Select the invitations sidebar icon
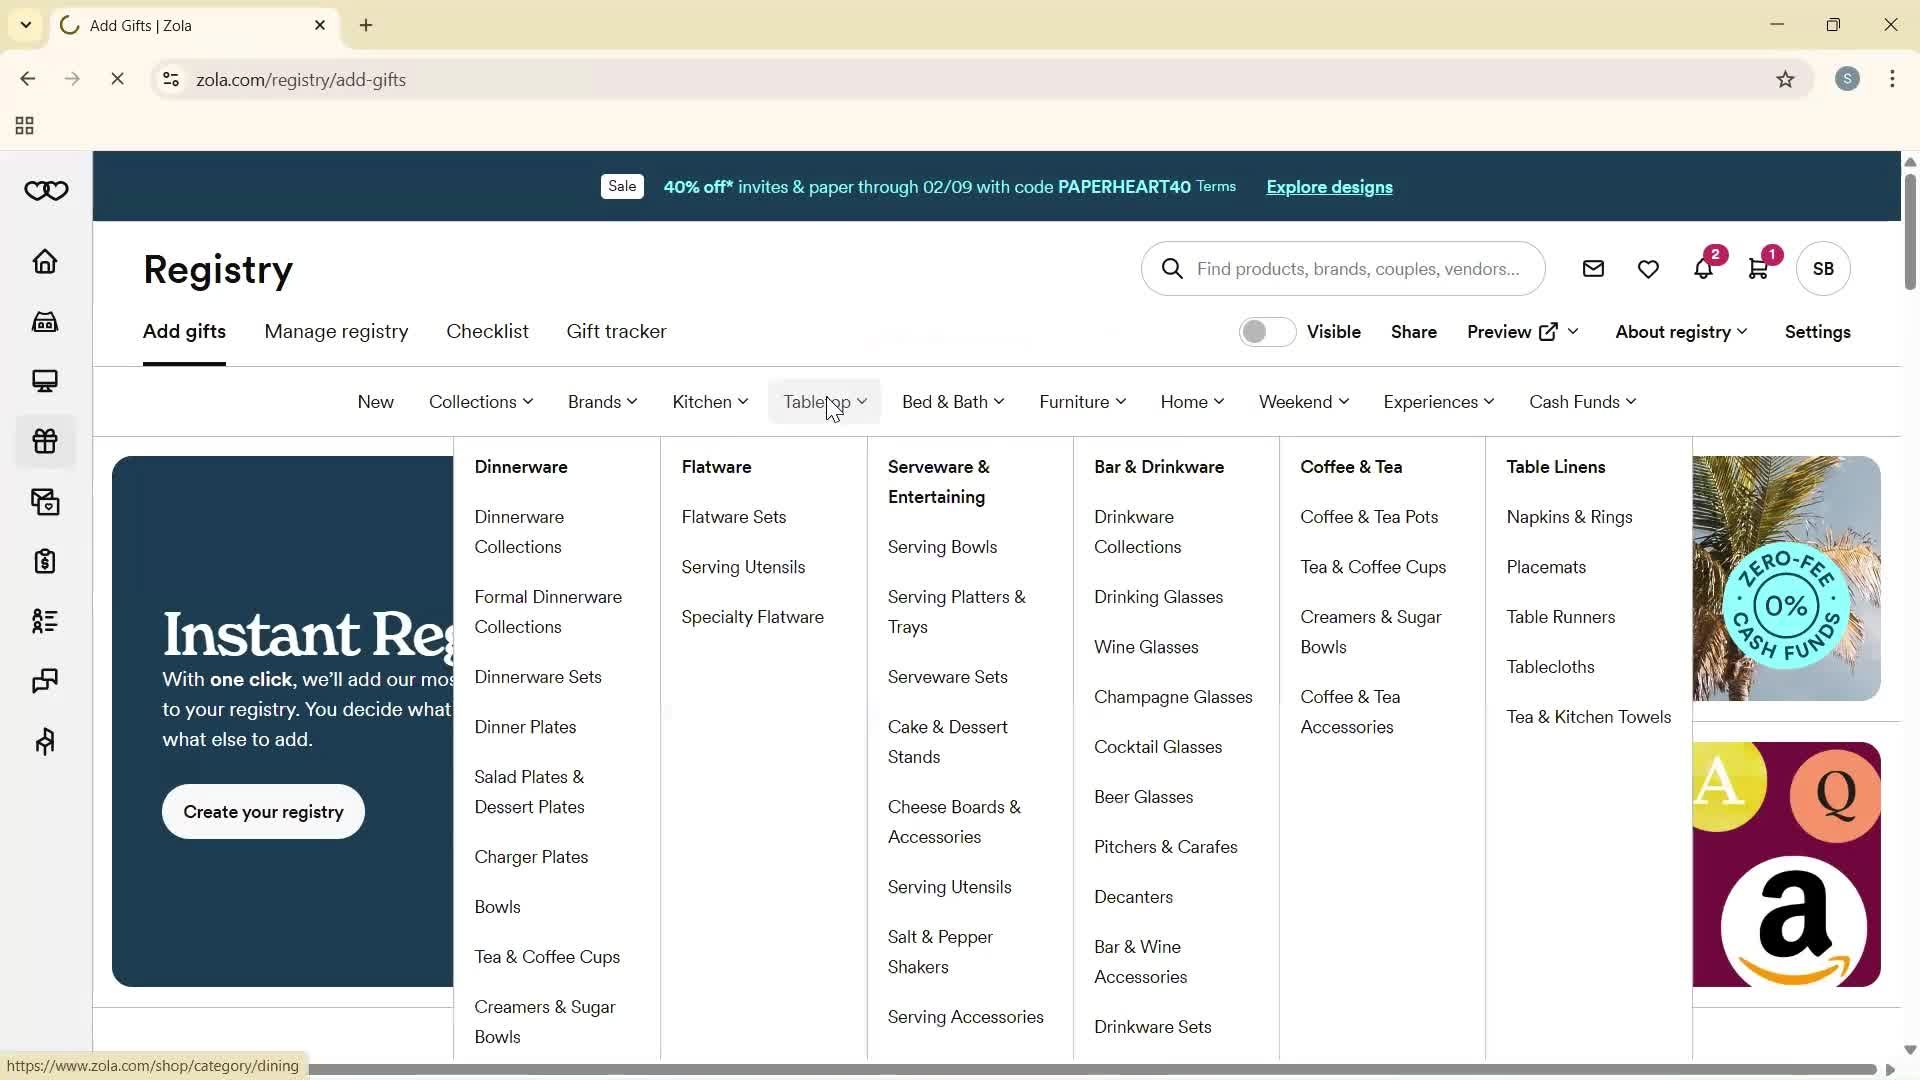Viewport: 1920px width, 1080px height. (x=44, y=502)
